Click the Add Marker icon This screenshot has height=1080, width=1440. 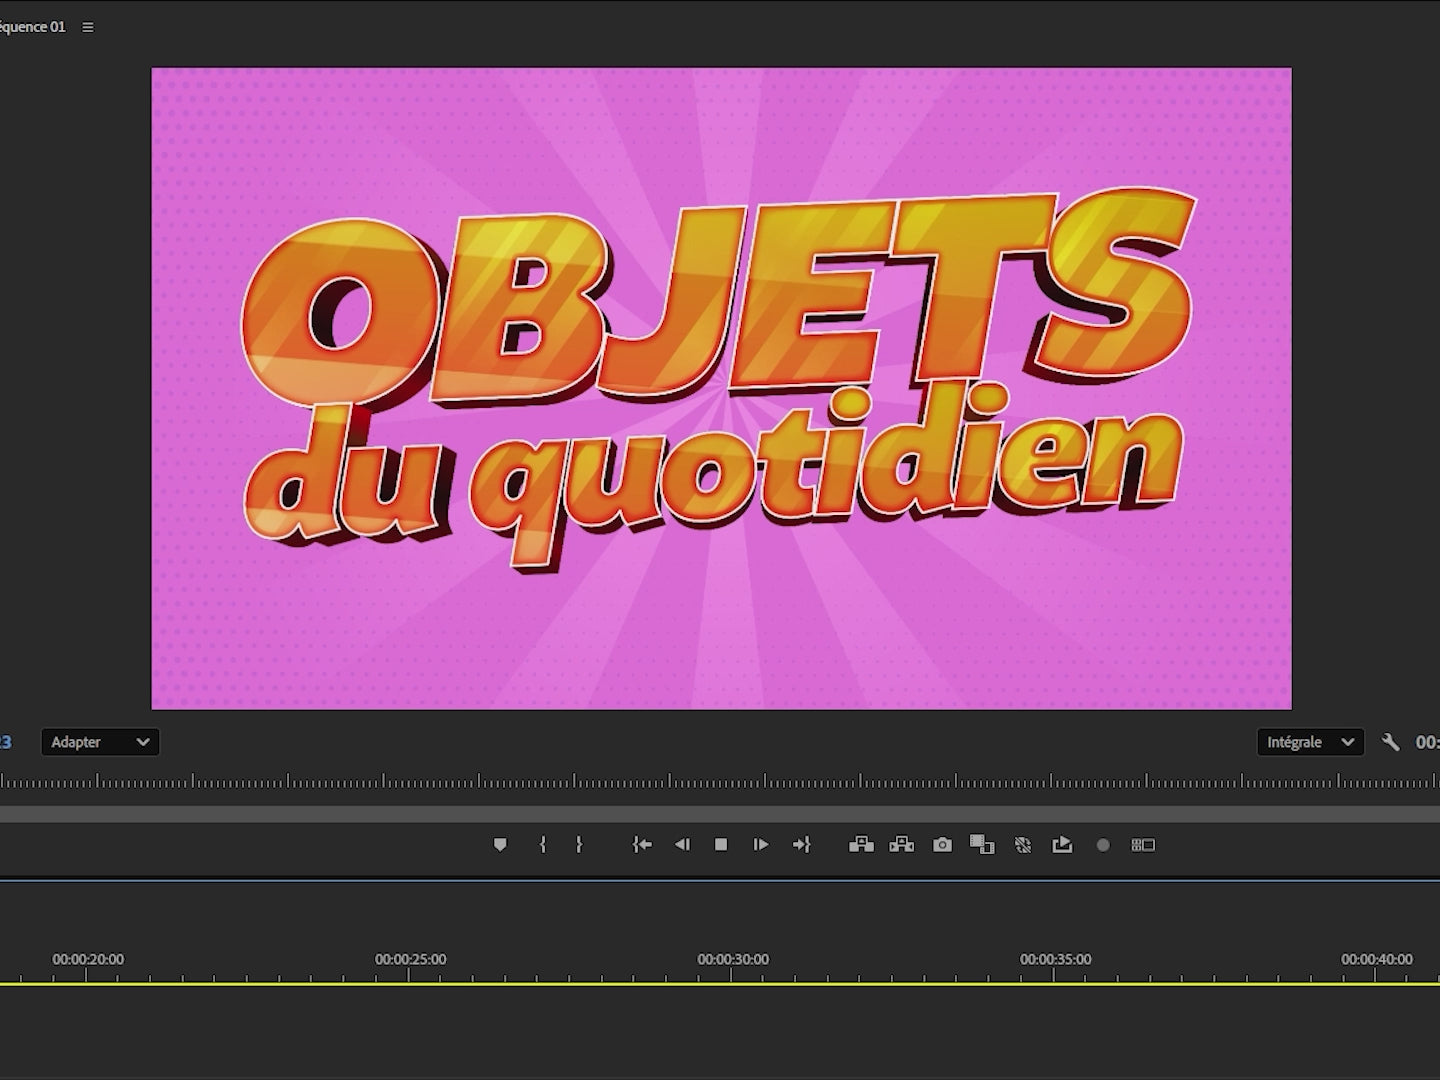pyautogui.click(x=501, y=845)
